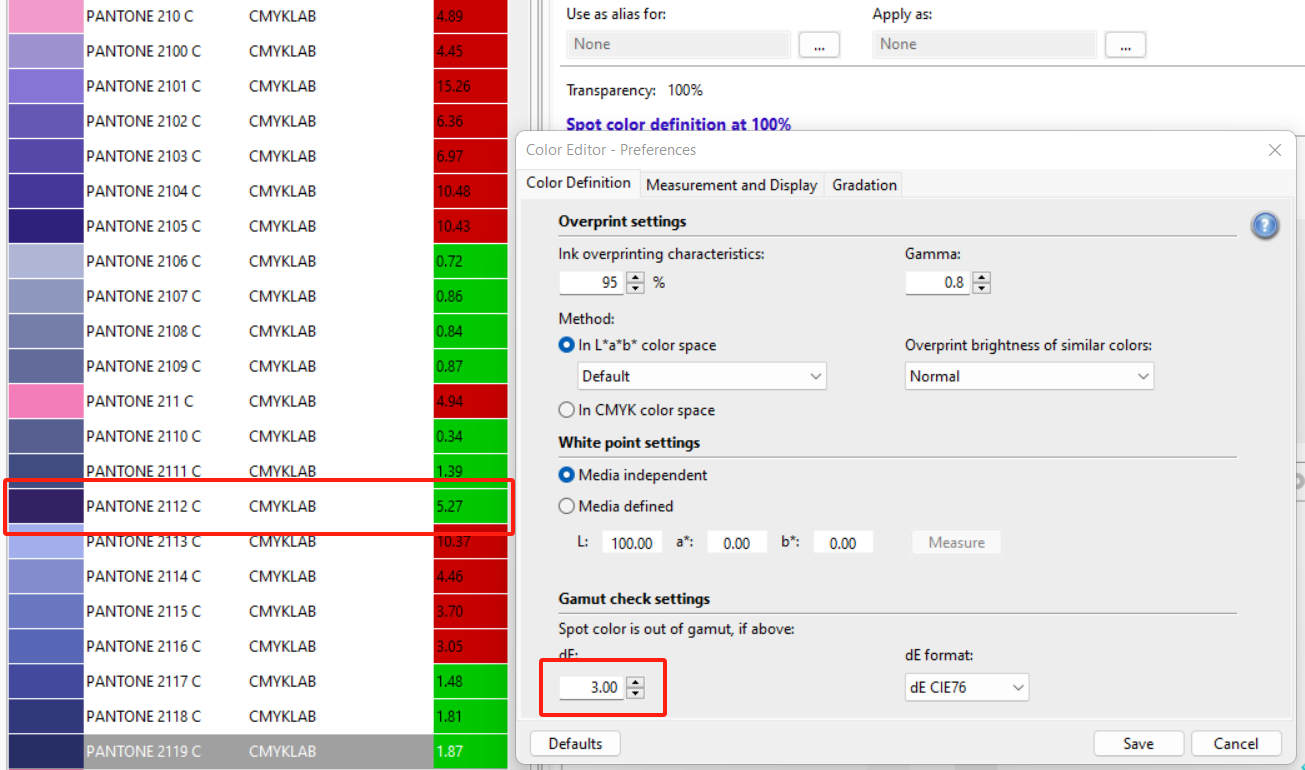Open the Overprint brightness dropdown
Image resolution: width=1305 pixels, height=770 pixels.
[x=1028, y=375]
